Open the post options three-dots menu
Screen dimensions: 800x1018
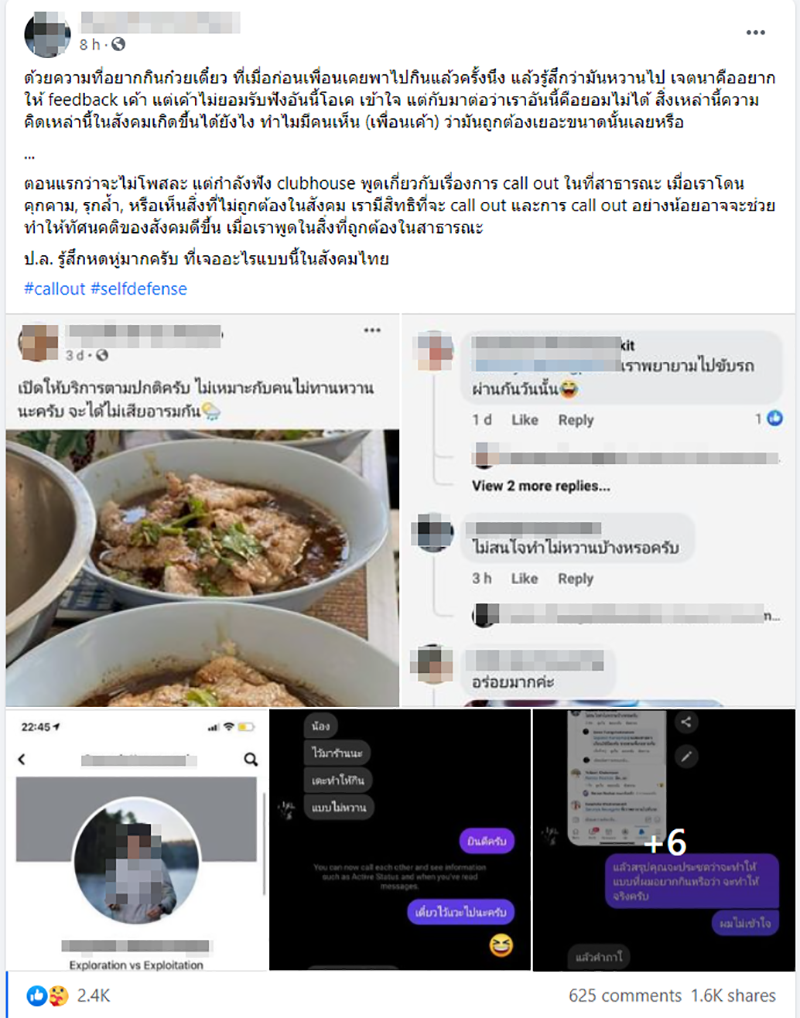755,32
